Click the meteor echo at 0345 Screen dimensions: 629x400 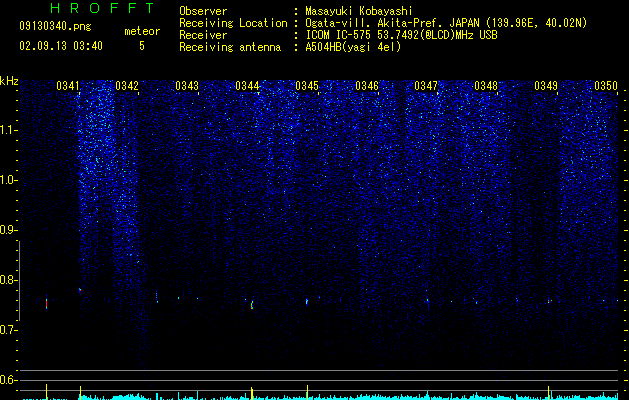click(307, 301)
